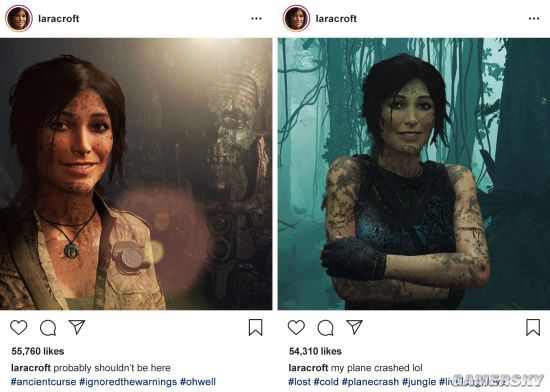
Task: Click the left post's profile avatar
Action: pos(19,19)
